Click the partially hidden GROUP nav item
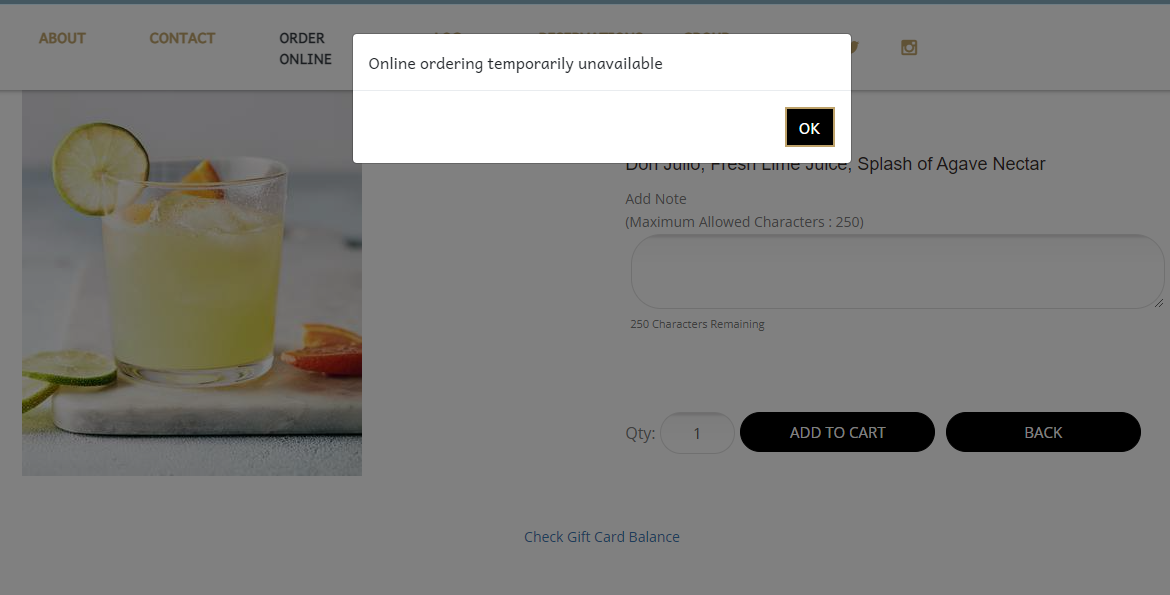This screenshot has height=595, width=1170. point(706,33)
